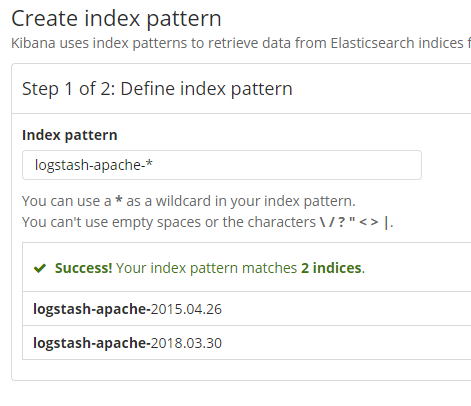The height and width of the screenshot is (406, 471).
Task: Select the logstash-apache-2018.03.30 index row
Action: point(247,343)
